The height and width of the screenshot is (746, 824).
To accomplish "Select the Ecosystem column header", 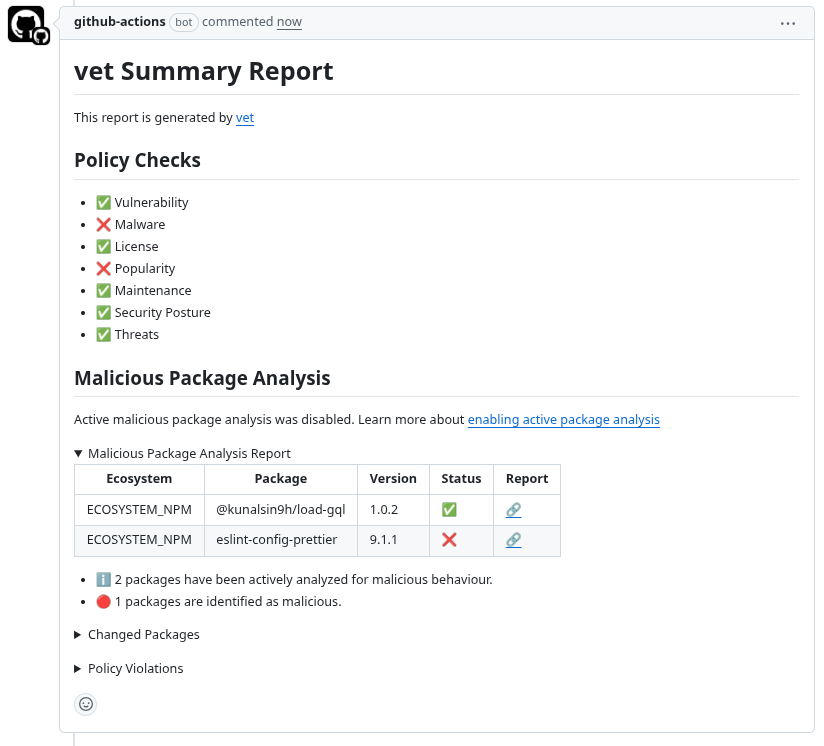I will [139, 478].
